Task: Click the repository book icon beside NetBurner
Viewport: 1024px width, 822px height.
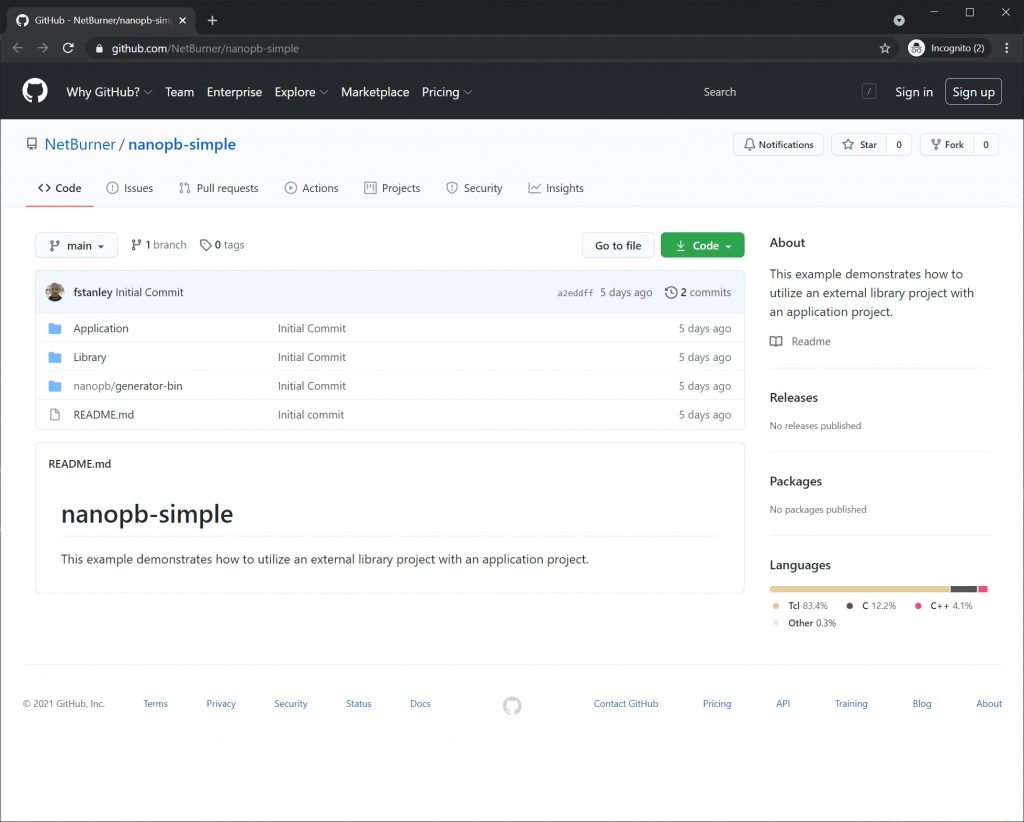Action: click(30, 144)
